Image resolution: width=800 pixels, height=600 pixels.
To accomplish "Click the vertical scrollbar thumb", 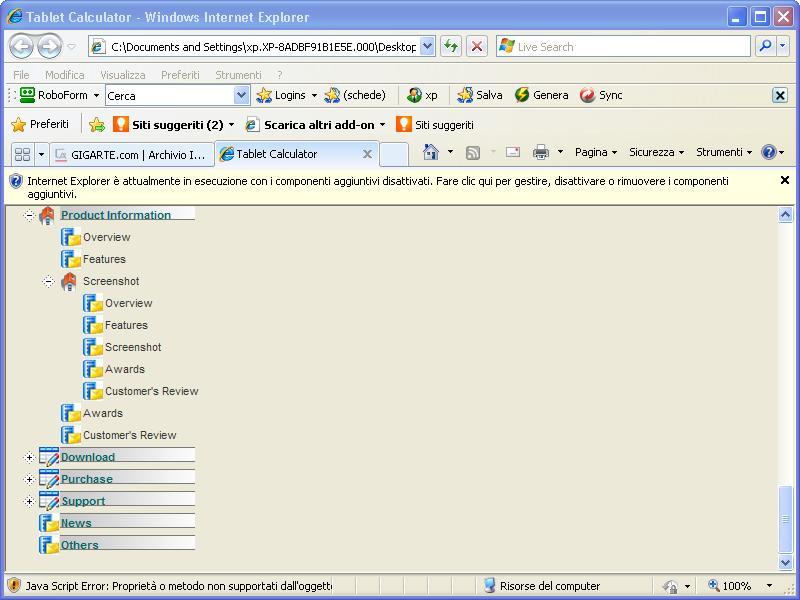I will coord(786,519).
